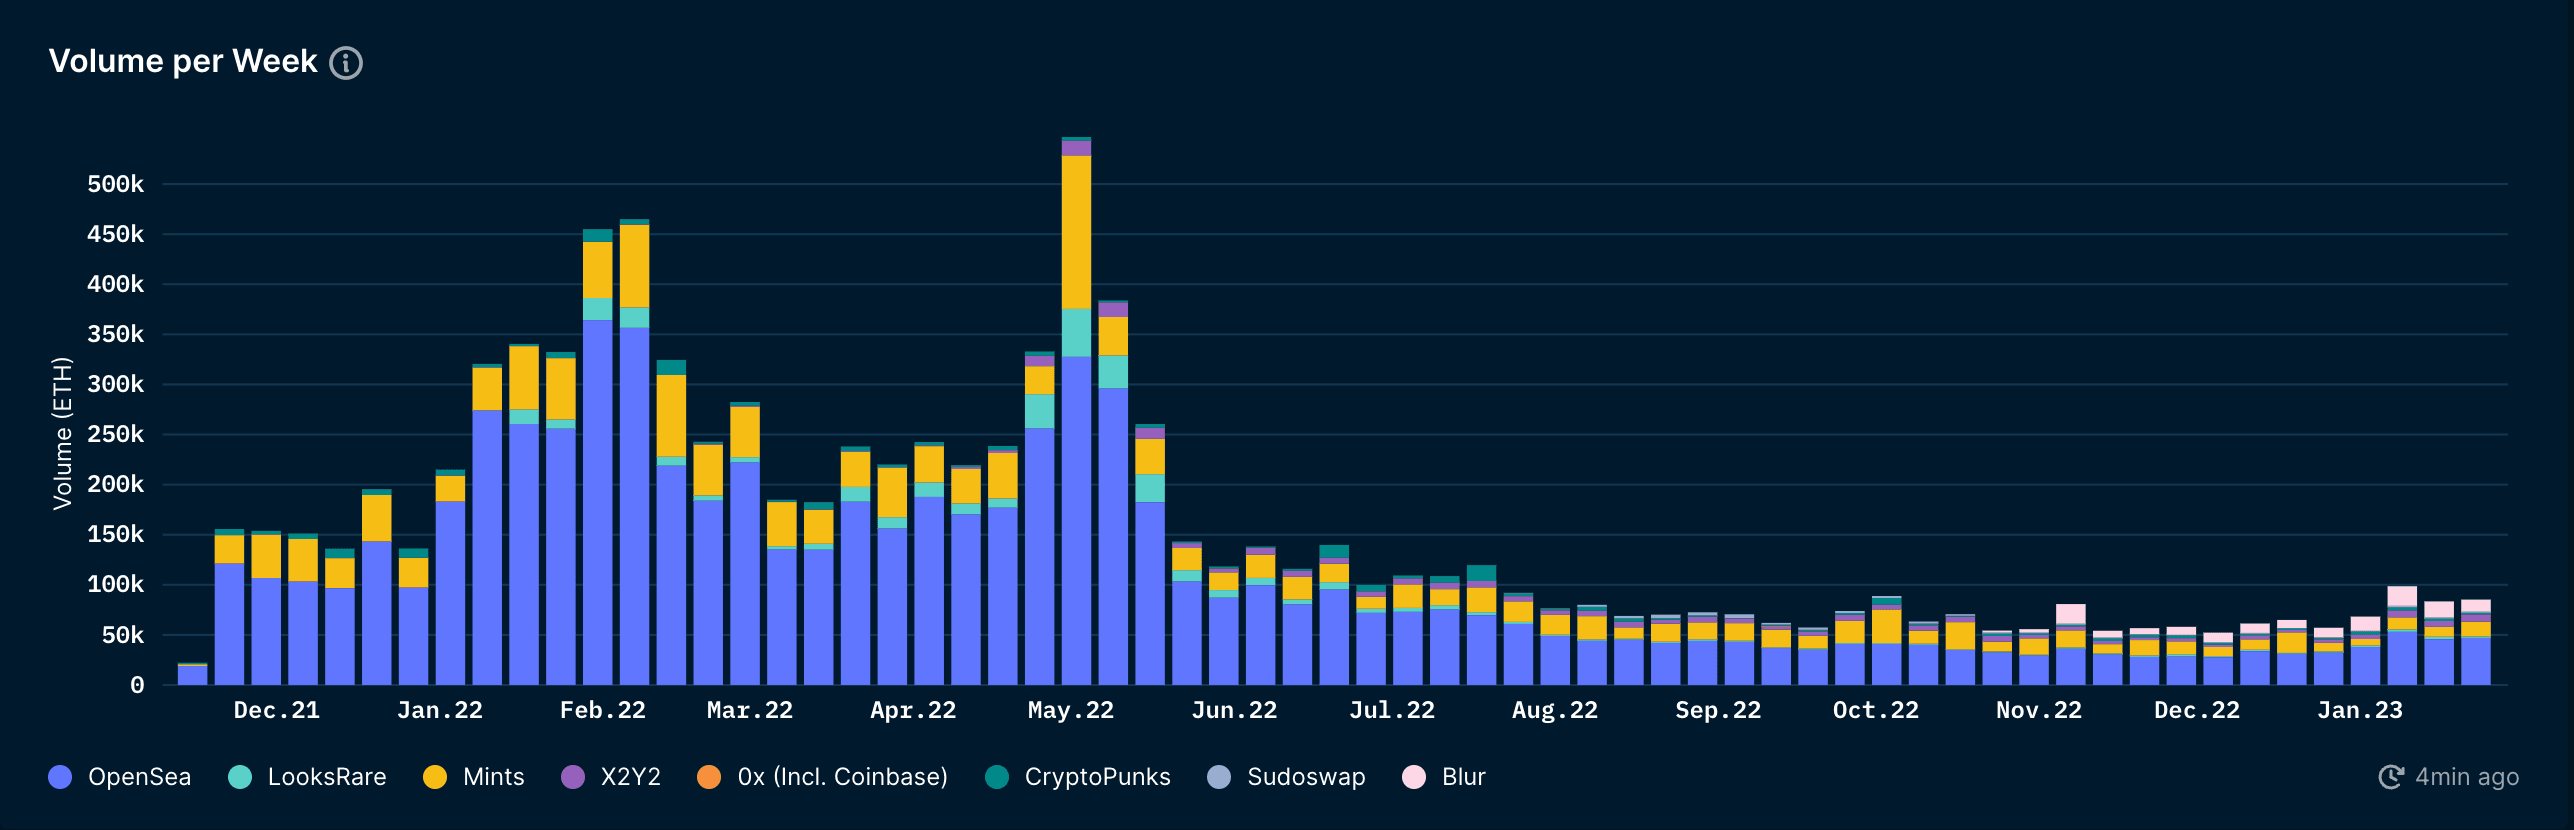Click the Feb.22 x-axis label
This screenshot has width=2574, height=830.
coord(602,710)
